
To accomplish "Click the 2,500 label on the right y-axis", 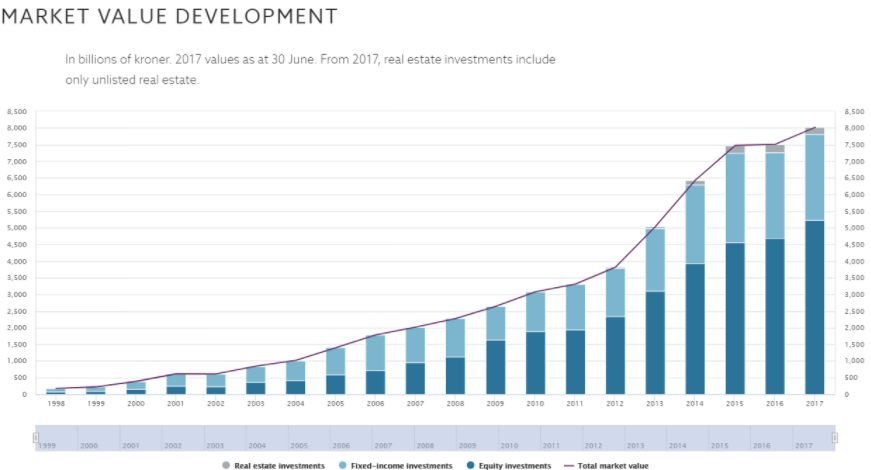I will click(854, 311).
